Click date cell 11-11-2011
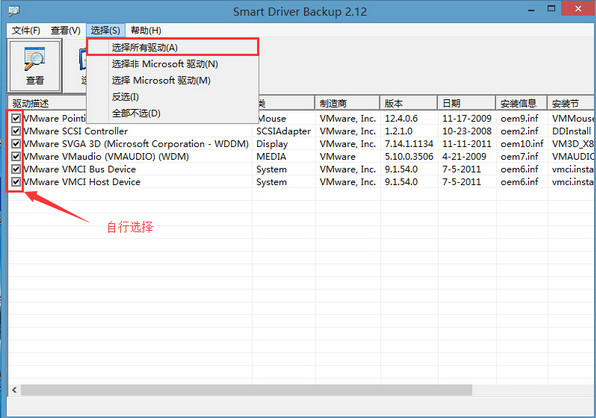 [x=467, y=144]
